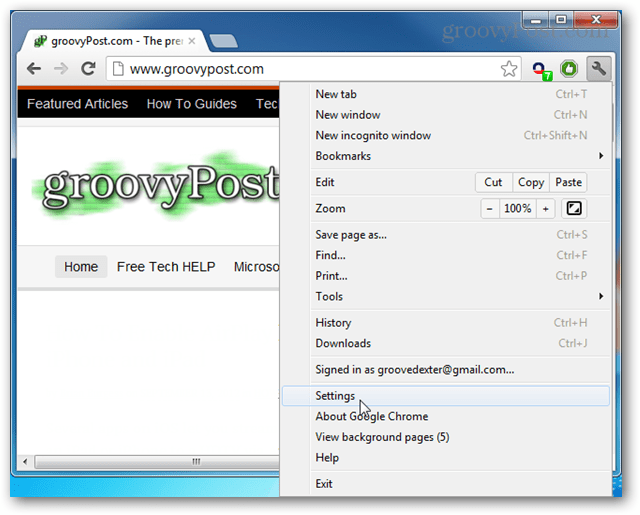This screenshot has height=515, width=640.
Task: Open the extension icon with 7 badge
Action: click(x=542, y=70)
